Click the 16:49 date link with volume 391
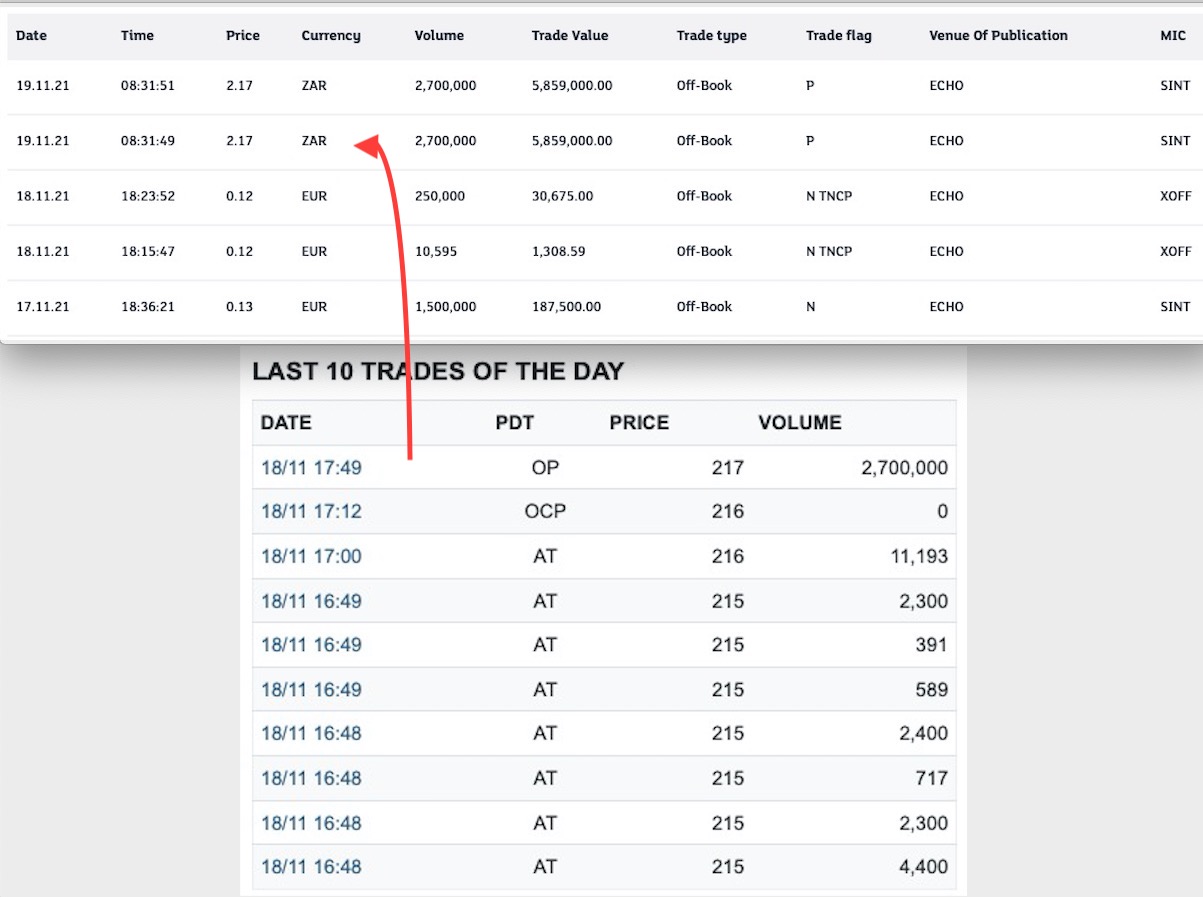Screen dimensions: 1203x897 (x=311, y=645)
